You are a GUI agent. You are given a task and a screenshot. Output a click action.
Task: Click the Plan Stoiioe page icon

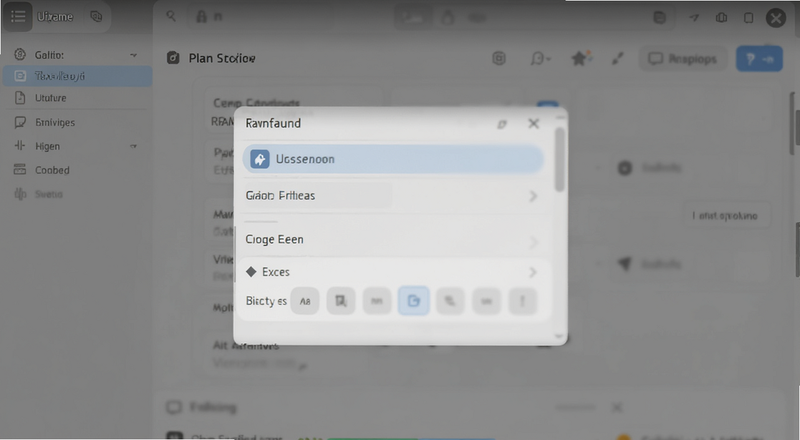point(173,58)
